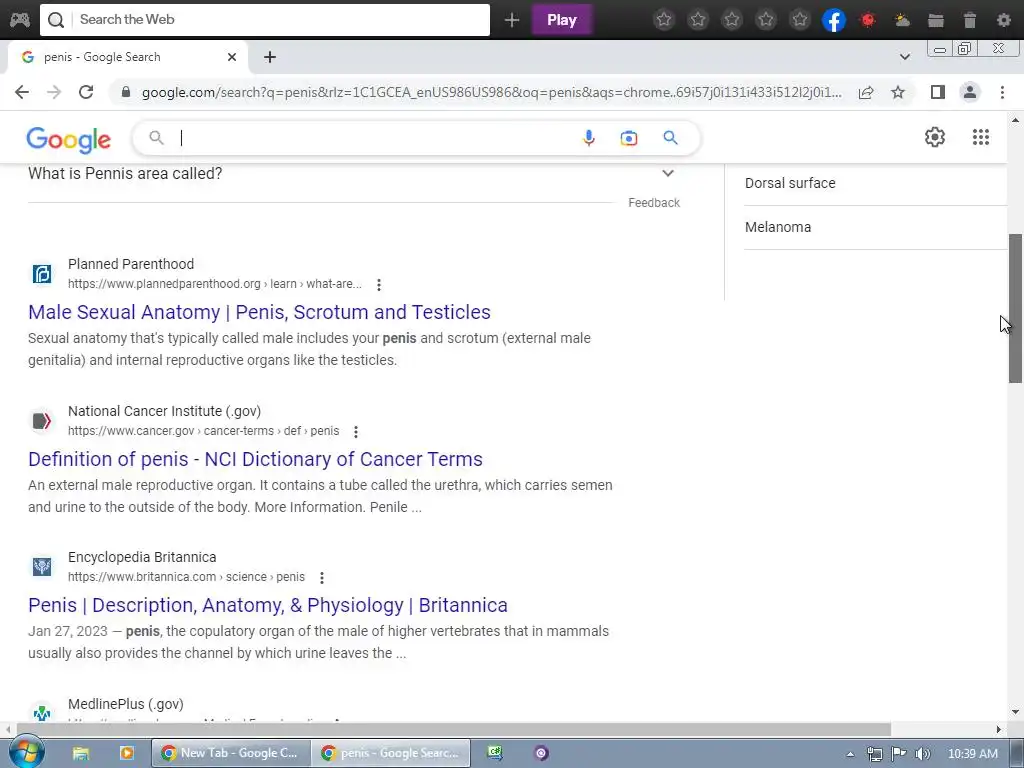Open network connection tray icon

[x=874, y=754]
